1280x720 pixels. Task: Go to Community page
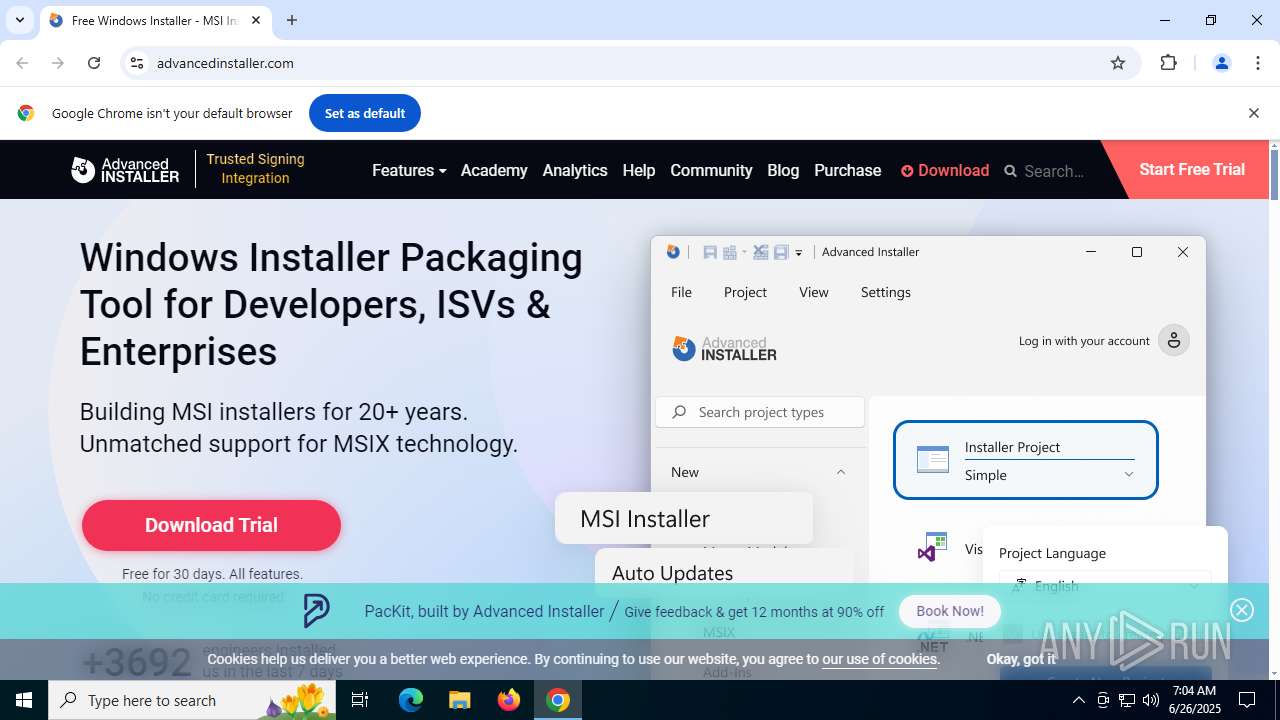[x=711, y=171]
